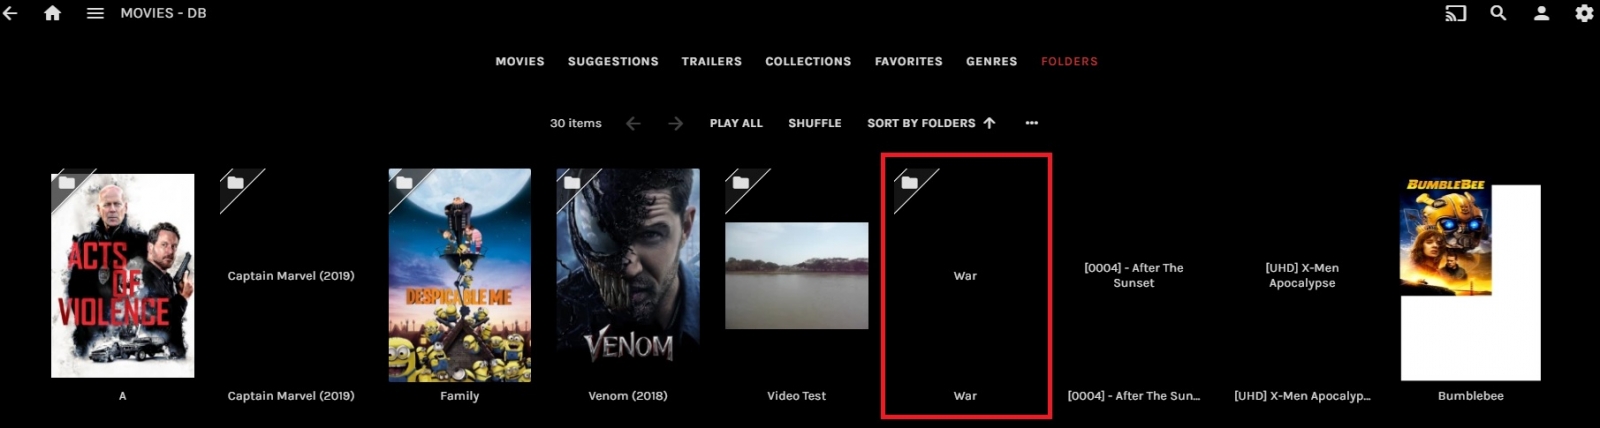Open the Home screen icon
The width and height of the screenshot is (1600, 428).
[x=52, y=13]
